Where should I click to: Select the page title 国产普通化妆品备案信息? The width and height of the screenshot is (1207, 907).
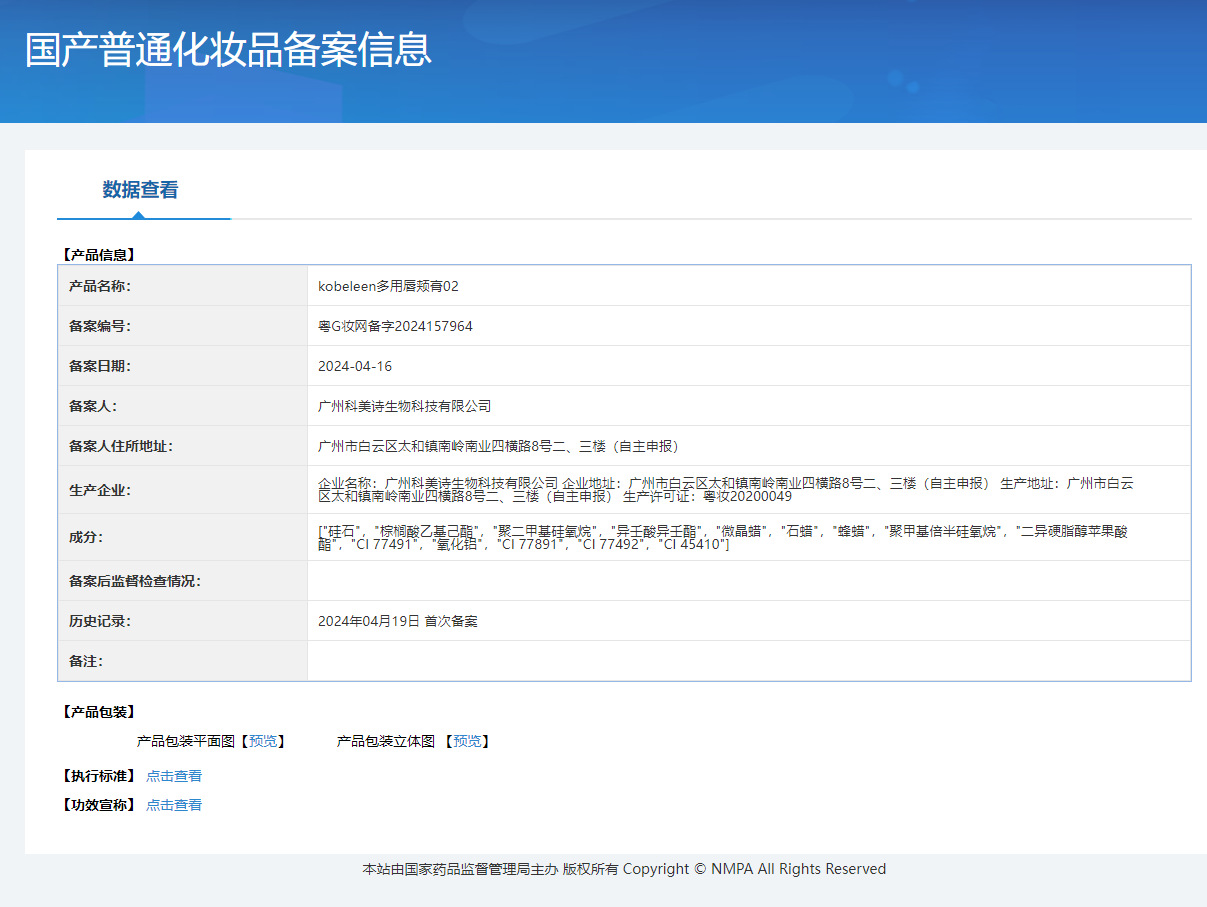[228, 49]
